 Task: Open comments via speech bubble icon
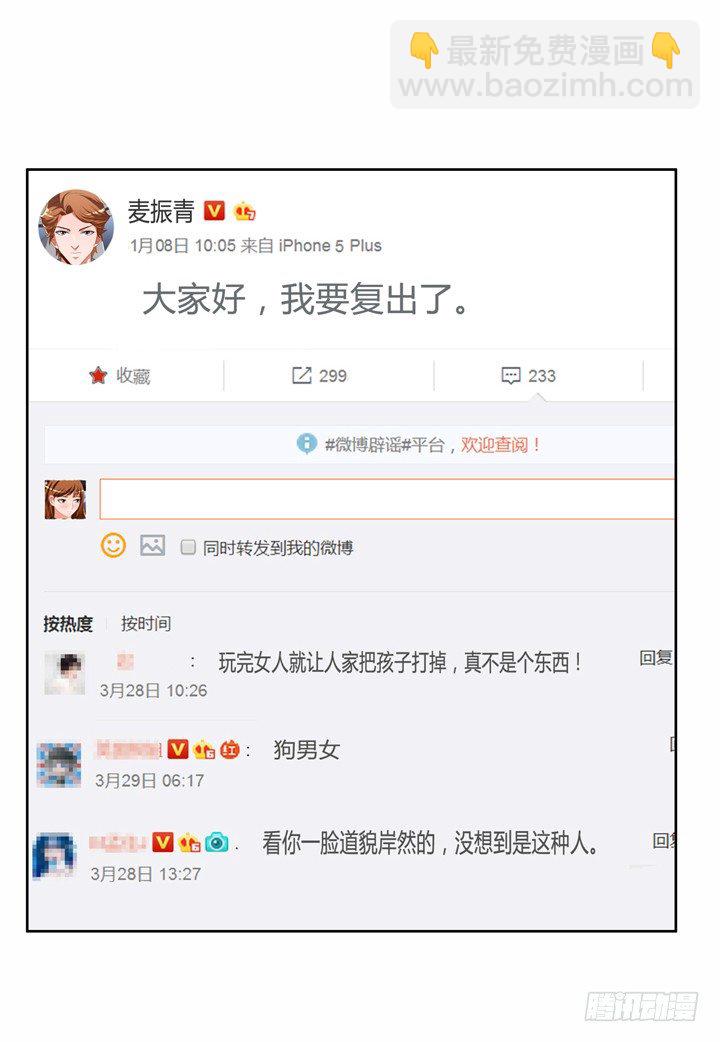coord(511,375)
